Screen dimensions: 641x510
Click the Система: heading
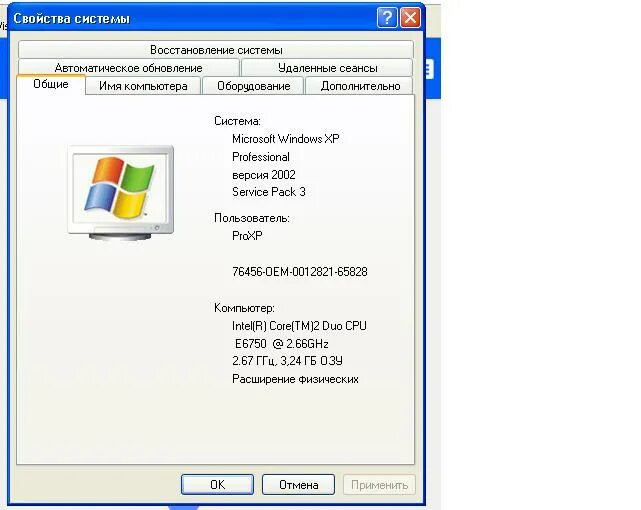coord(237,121)
